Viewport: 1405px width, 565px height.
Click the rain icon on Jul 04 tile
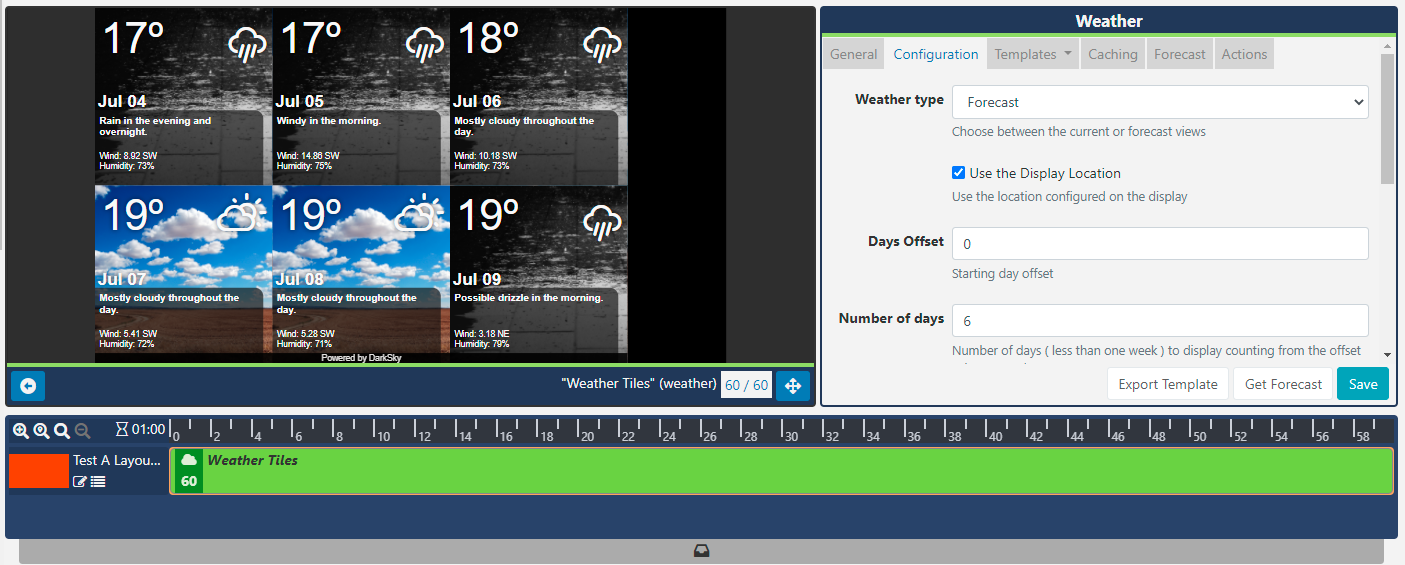click(247, 43)
